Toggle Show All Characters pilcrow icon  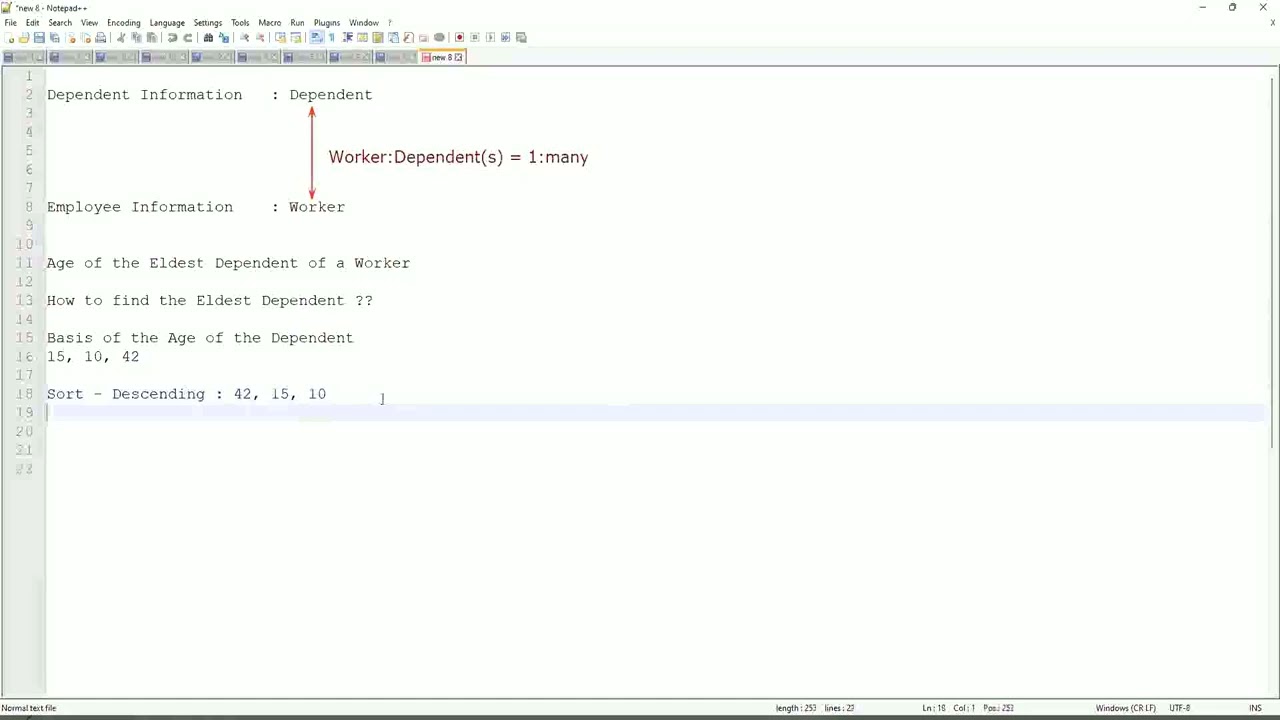point(332,37)
